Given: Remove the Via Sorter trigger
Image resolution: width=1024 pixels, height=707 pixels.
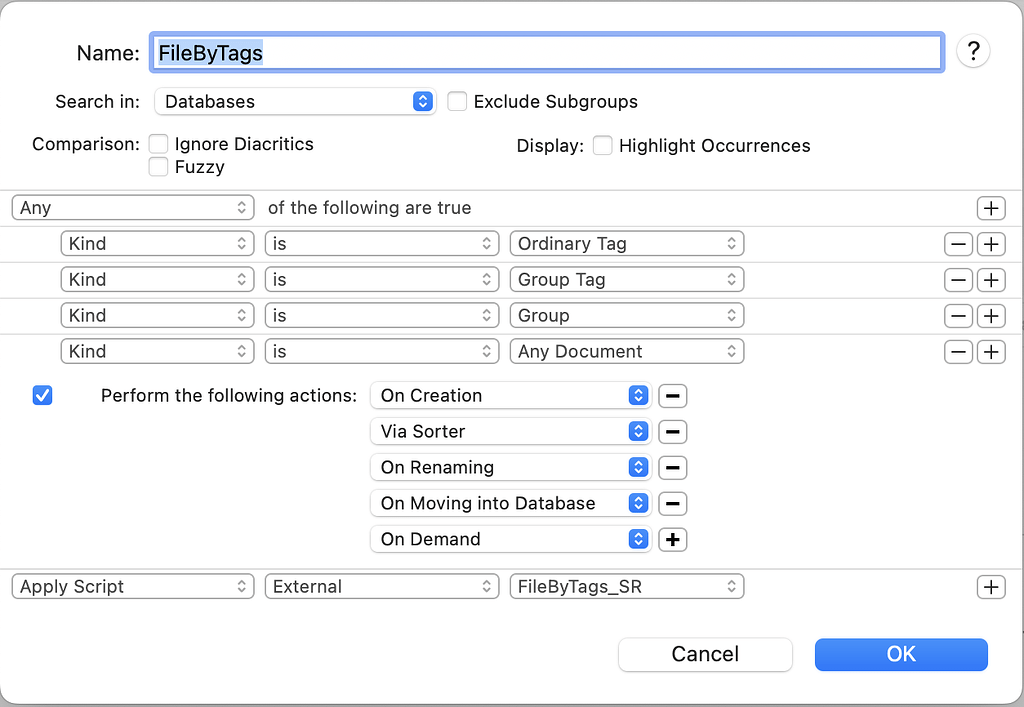Looking at the screenshot, I should [672, 431].
